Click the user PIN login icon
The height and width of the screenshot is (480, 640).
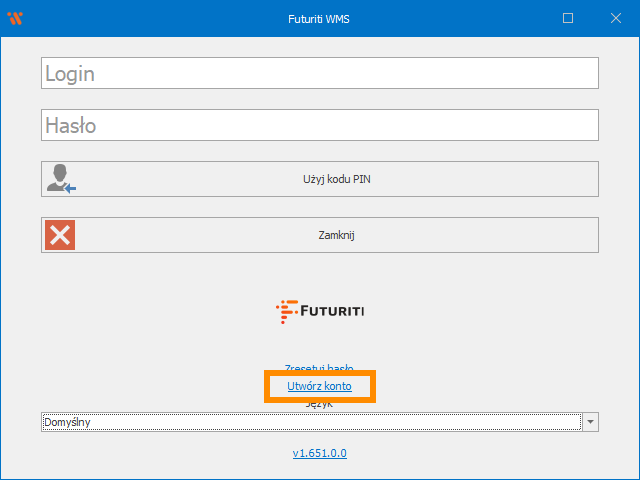click(60, 179)
